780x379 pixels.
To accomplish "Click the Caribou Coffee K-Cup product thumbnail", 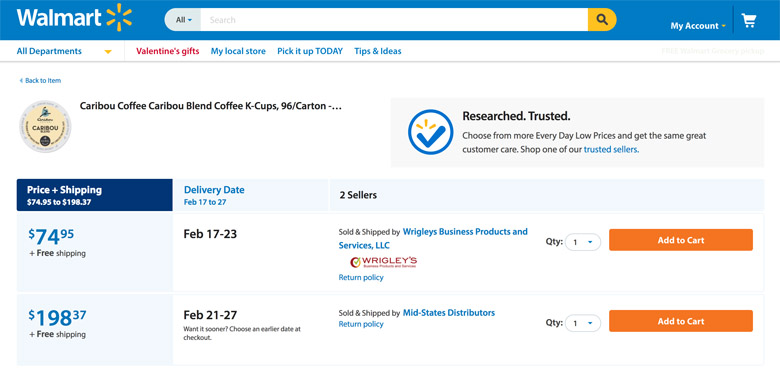I will (45, 126).
